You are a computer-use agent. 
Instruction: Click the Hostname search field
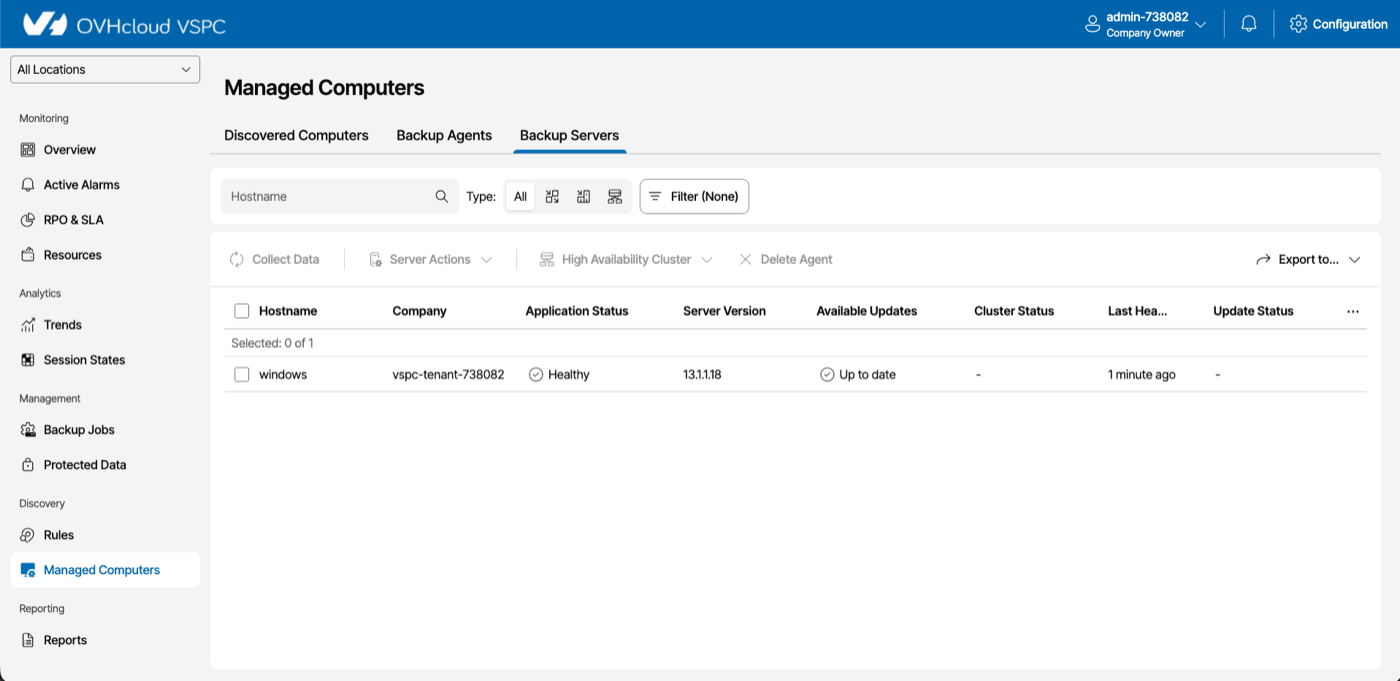[x=340, y=196]
